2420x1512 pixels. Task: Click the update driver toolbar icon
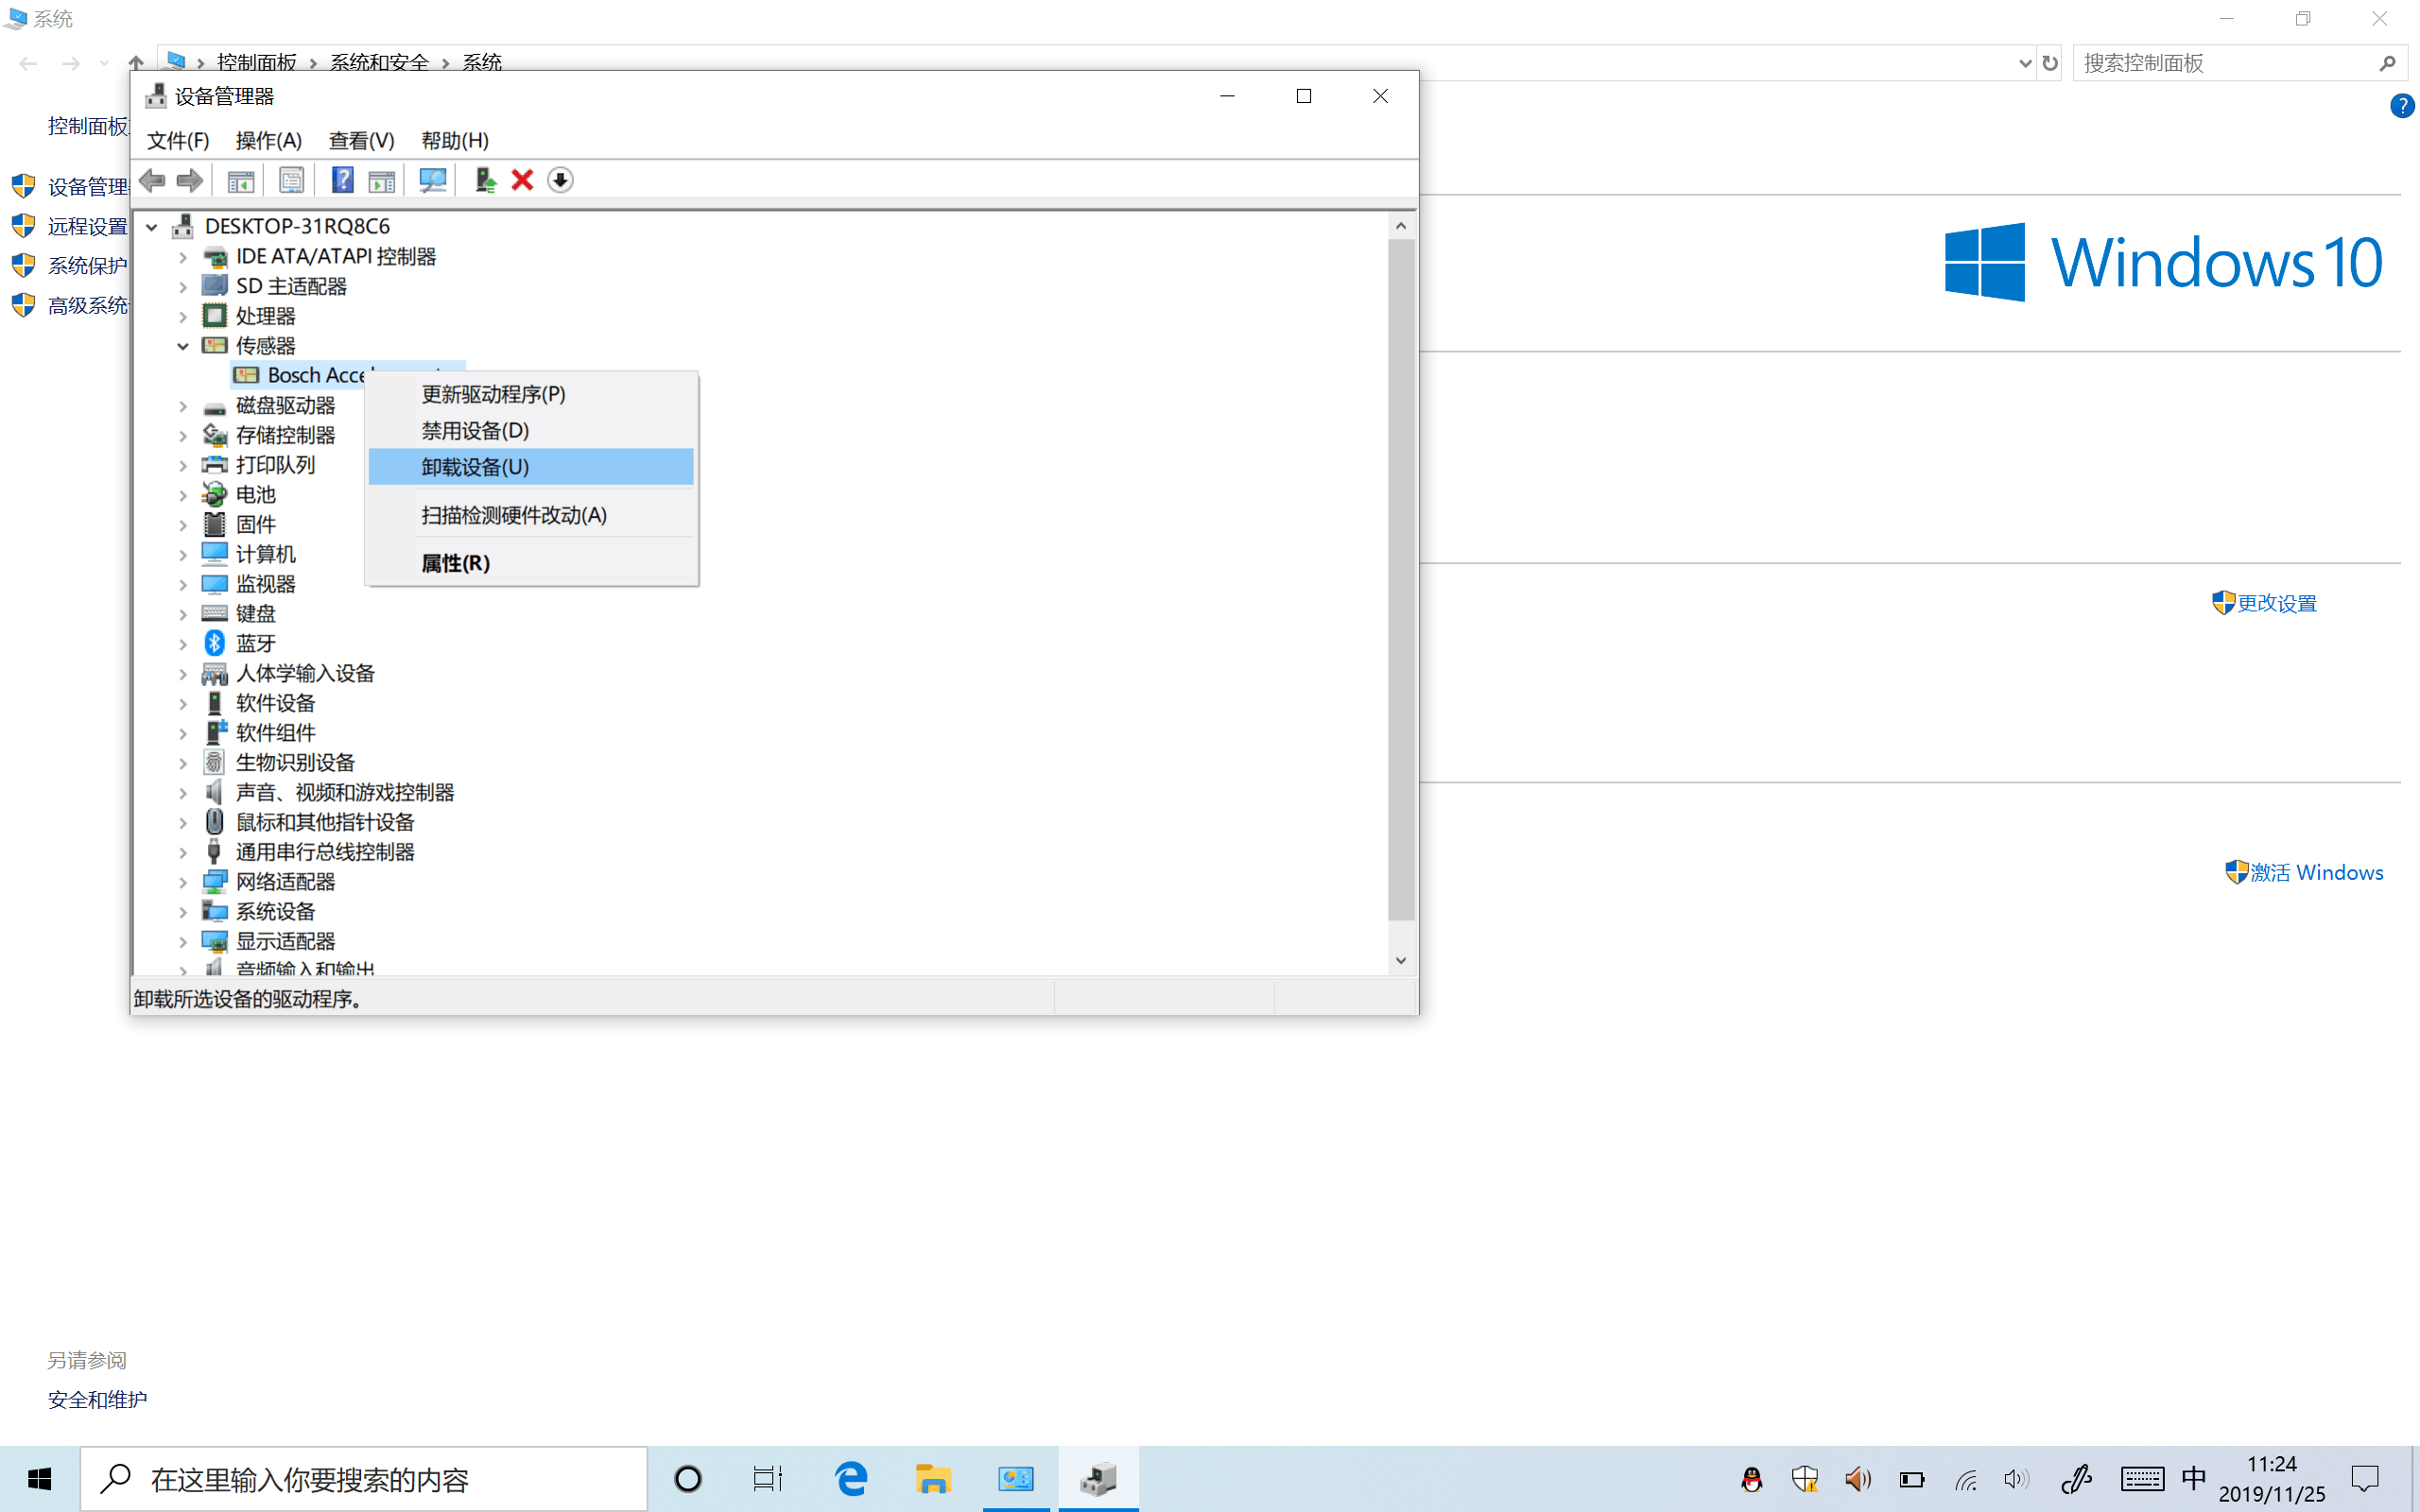coord(485,180)
